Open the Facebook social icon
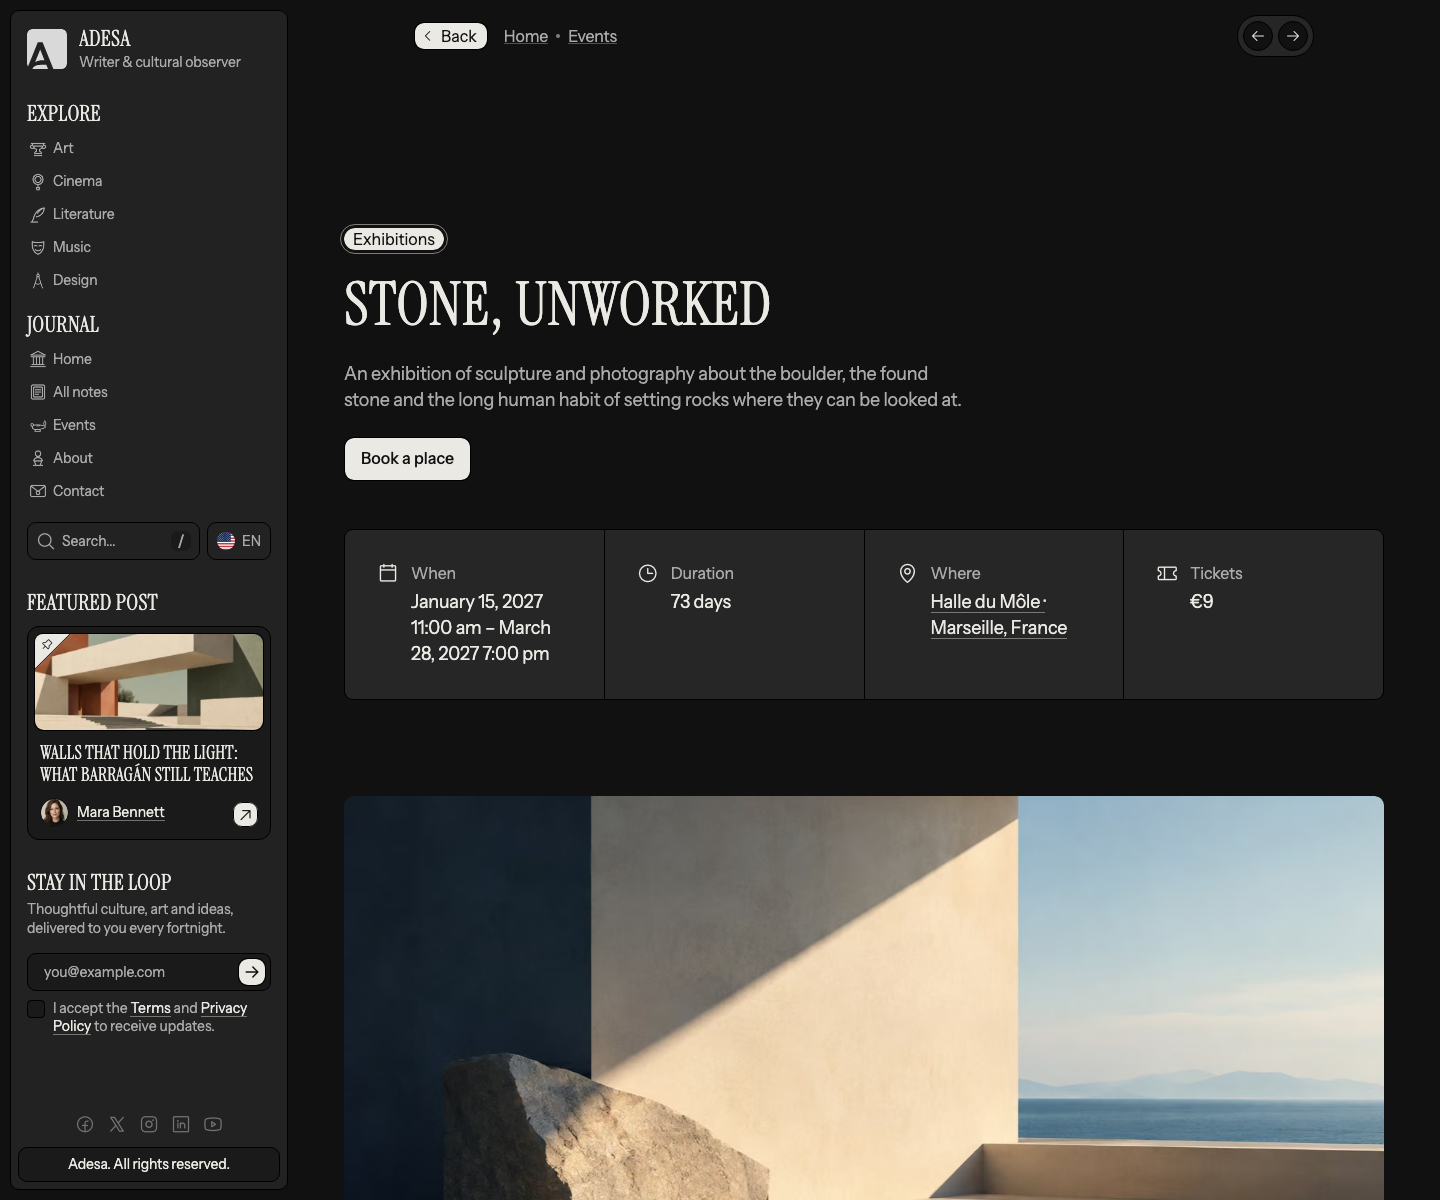1440x1200 pixels. point(85,1124)
